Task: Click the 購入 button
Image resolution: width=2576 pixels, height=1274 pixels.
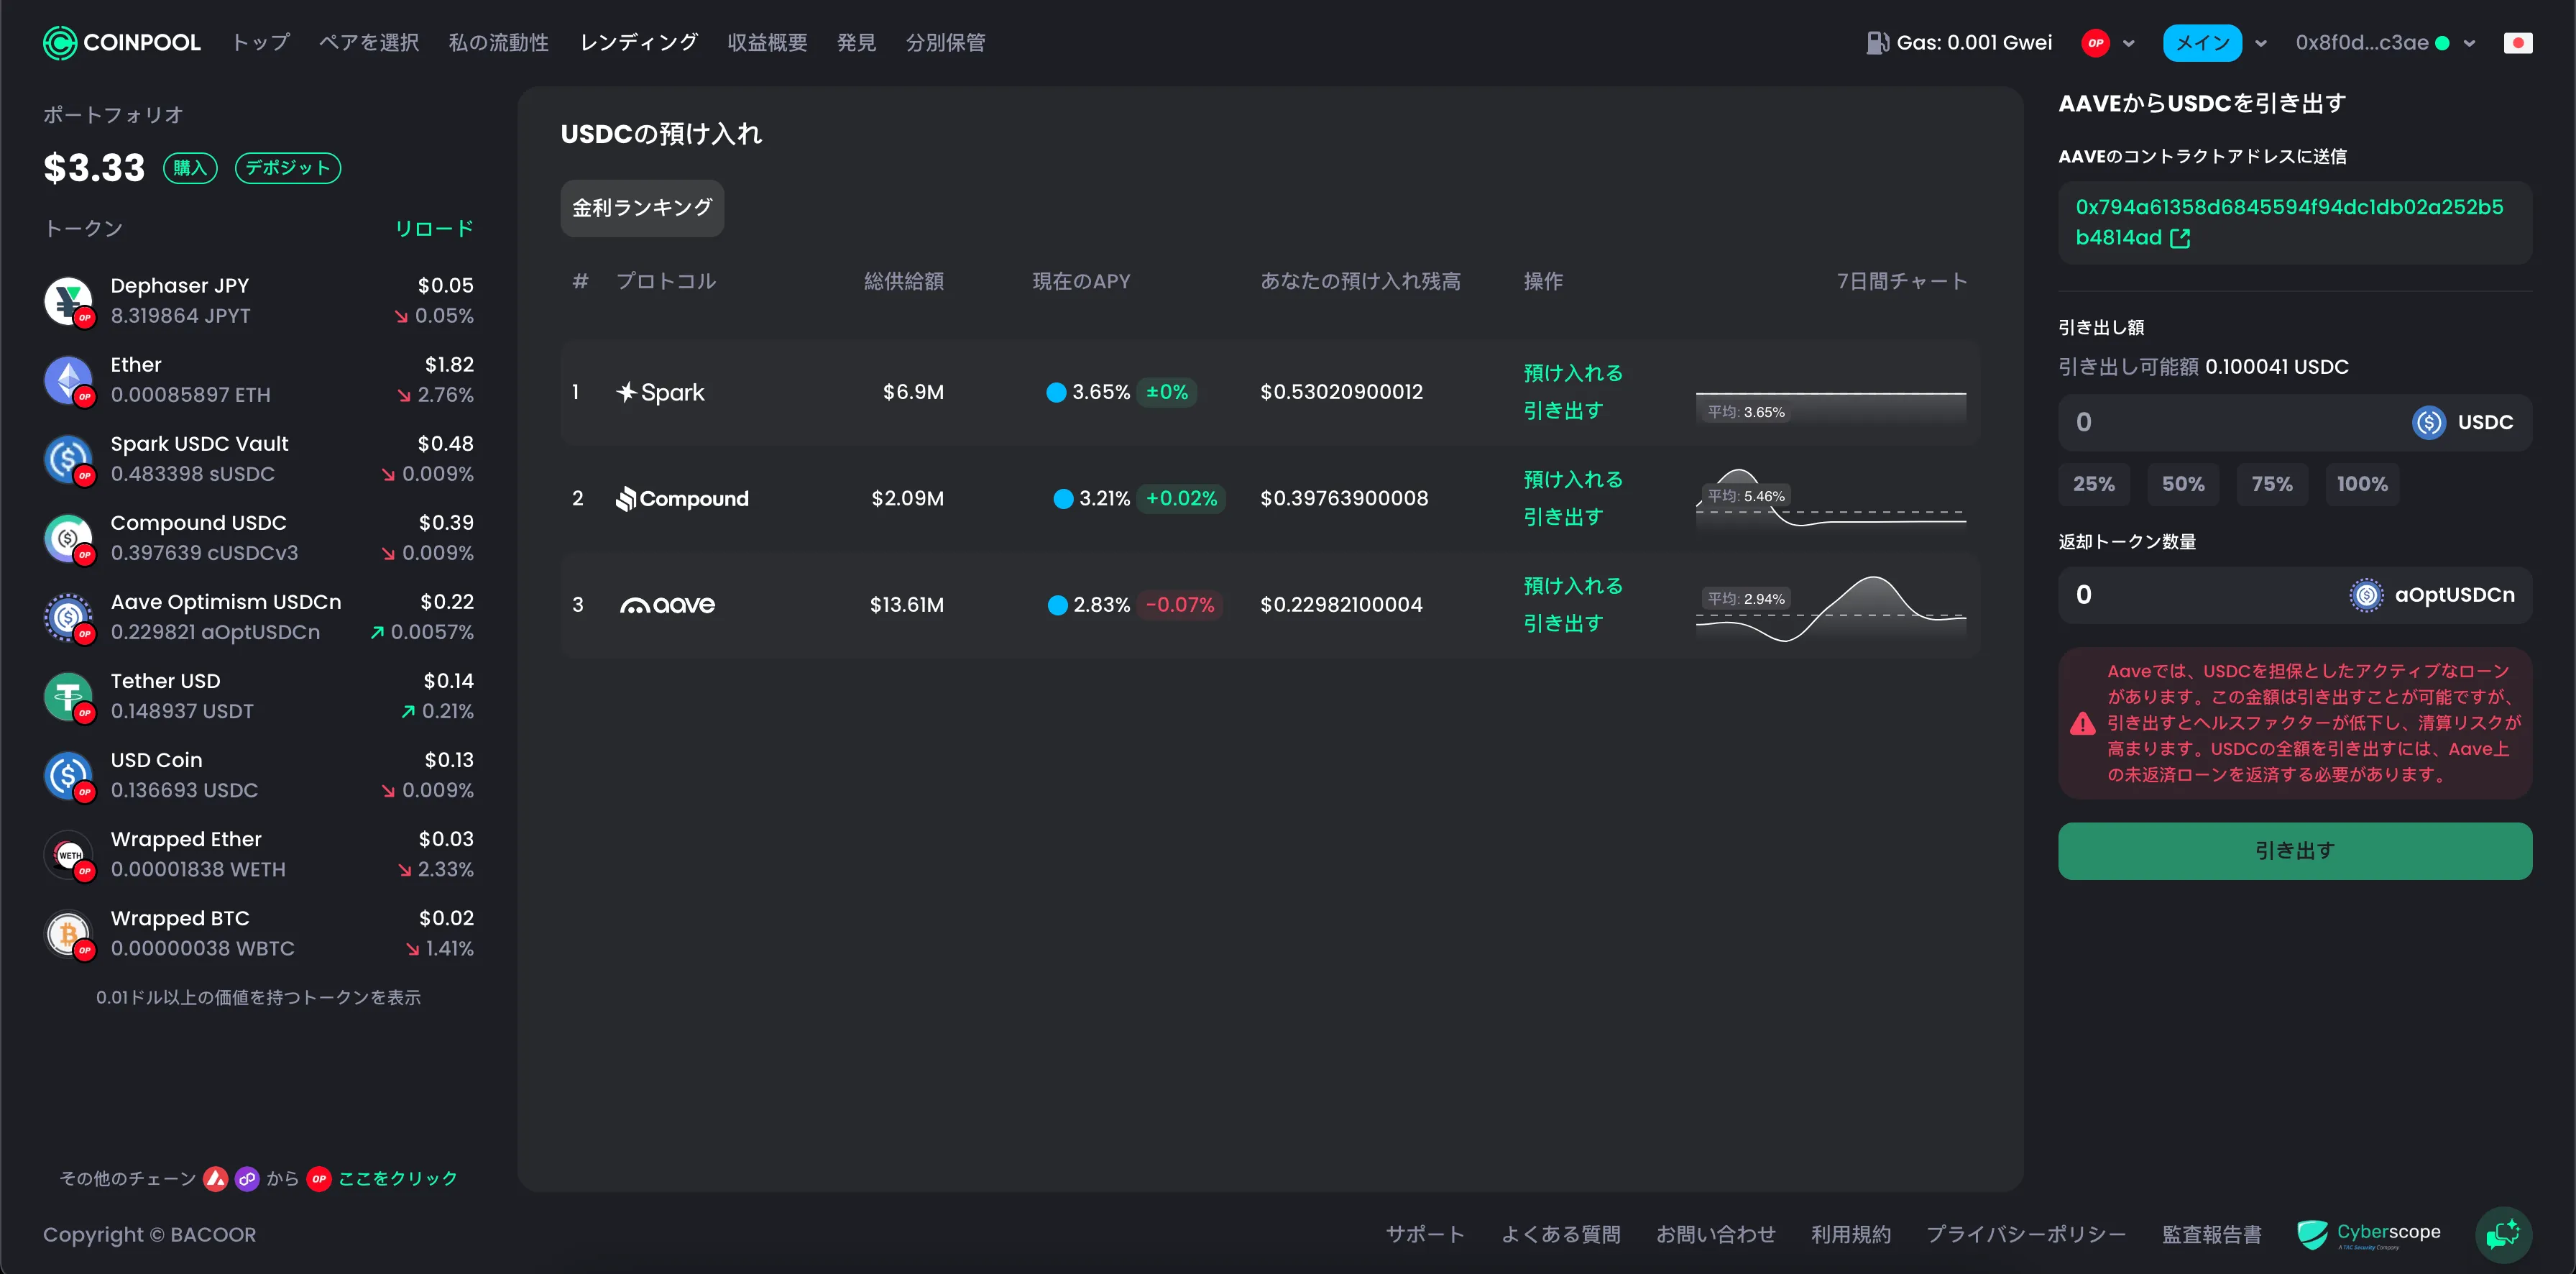Action: [190, 168]
